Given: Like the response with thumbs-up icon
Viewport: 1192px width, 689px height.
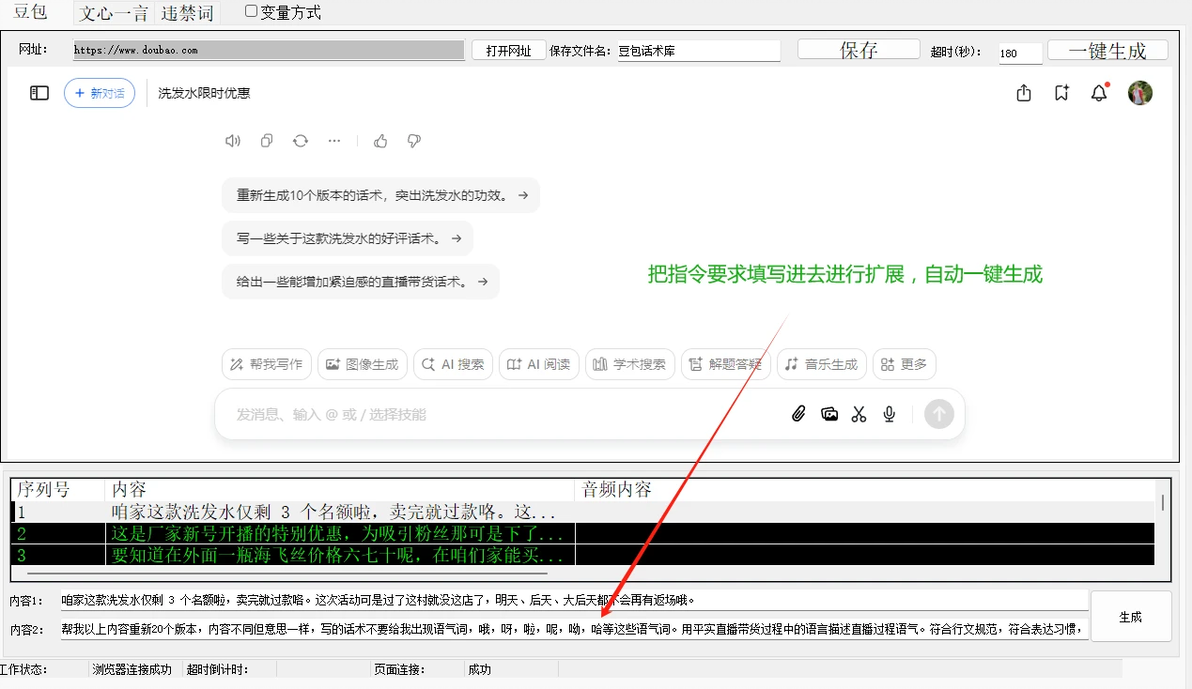Looking at the screenshot, I should (380, 141).
